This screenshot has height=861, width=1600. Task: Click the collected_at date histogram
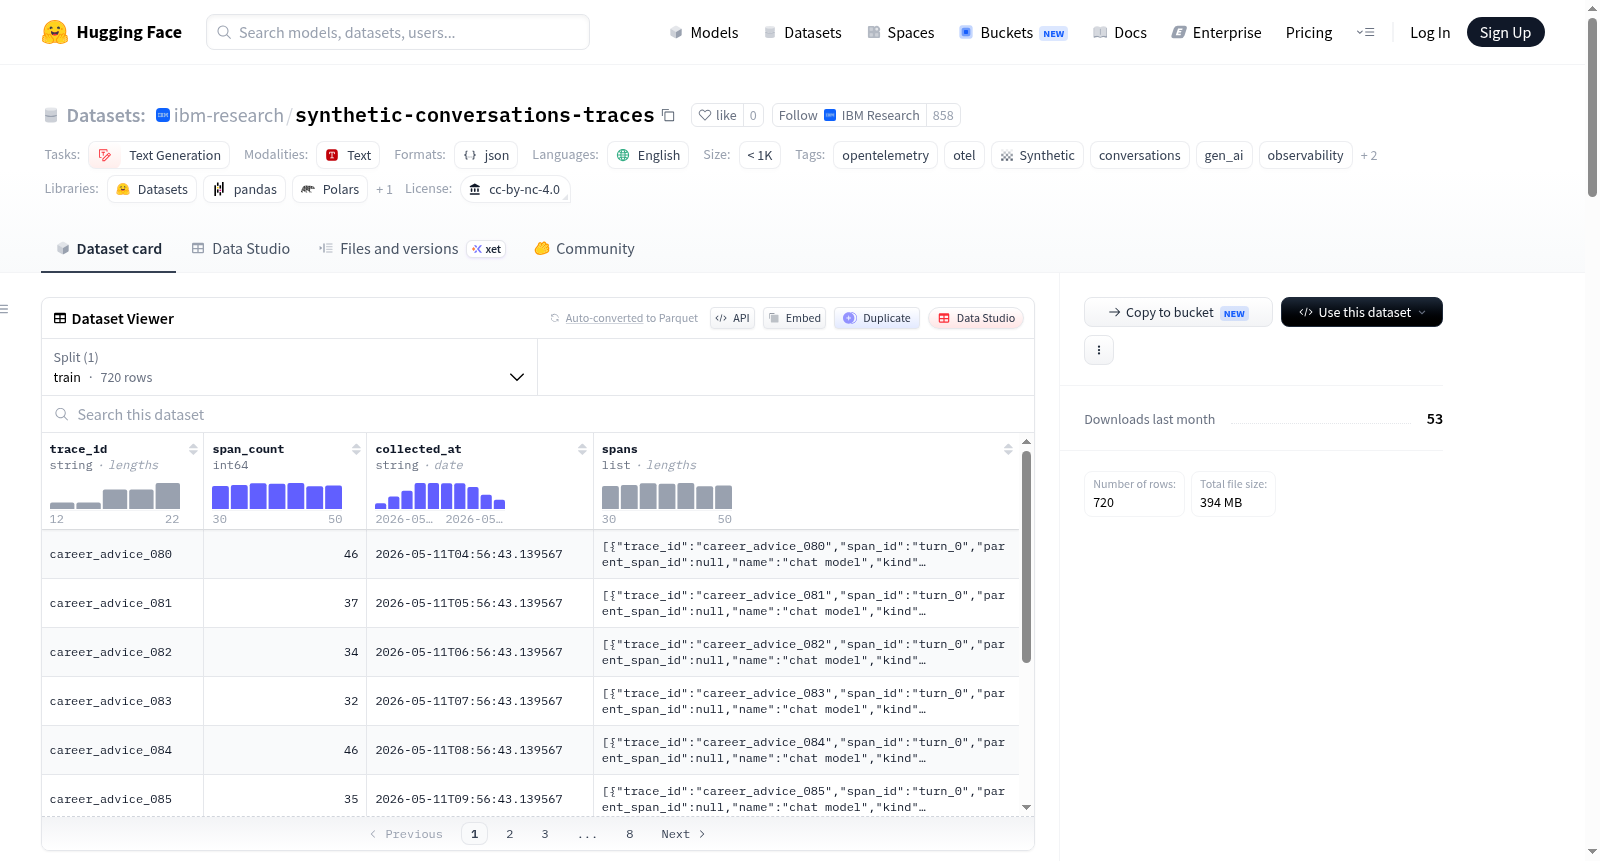[440, 496]
